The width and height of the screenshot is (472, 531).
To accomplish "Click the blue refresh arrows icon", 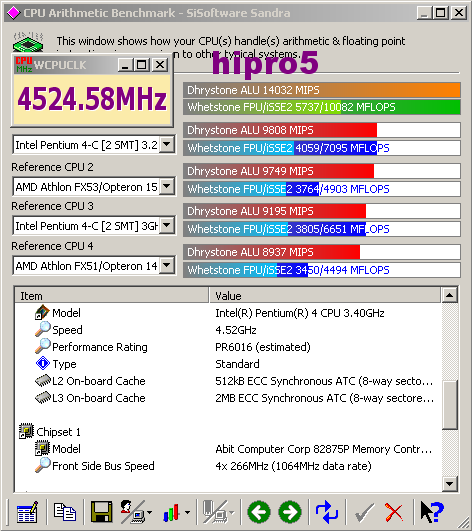I will pyautogui.click(x=326, y=512).
